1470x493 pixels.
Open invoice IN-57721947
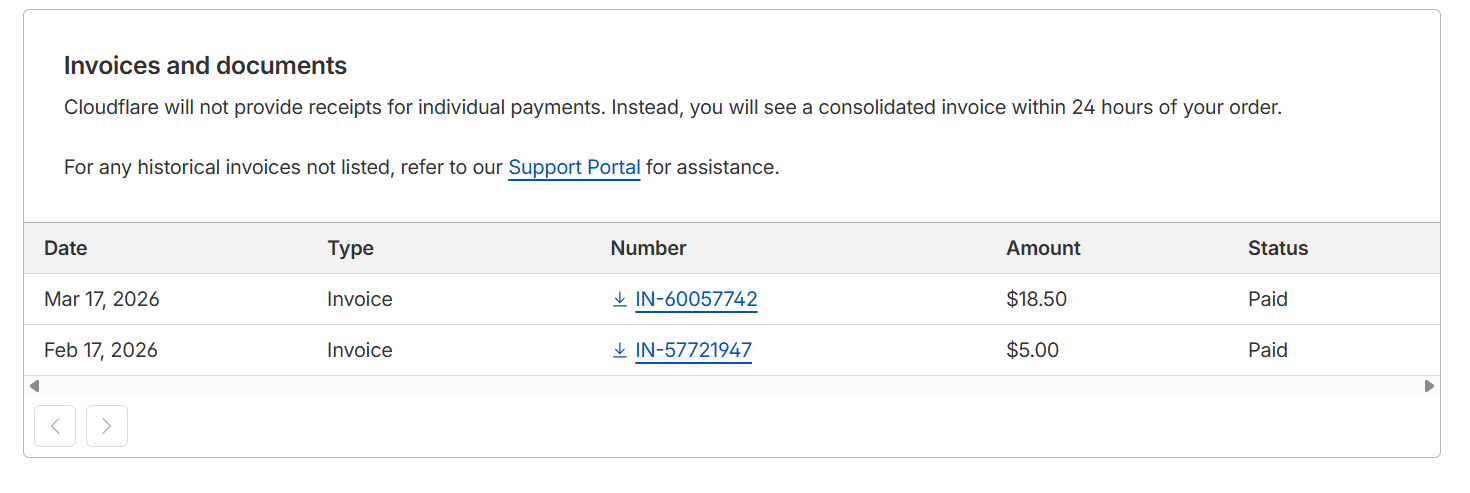point(693,350)
